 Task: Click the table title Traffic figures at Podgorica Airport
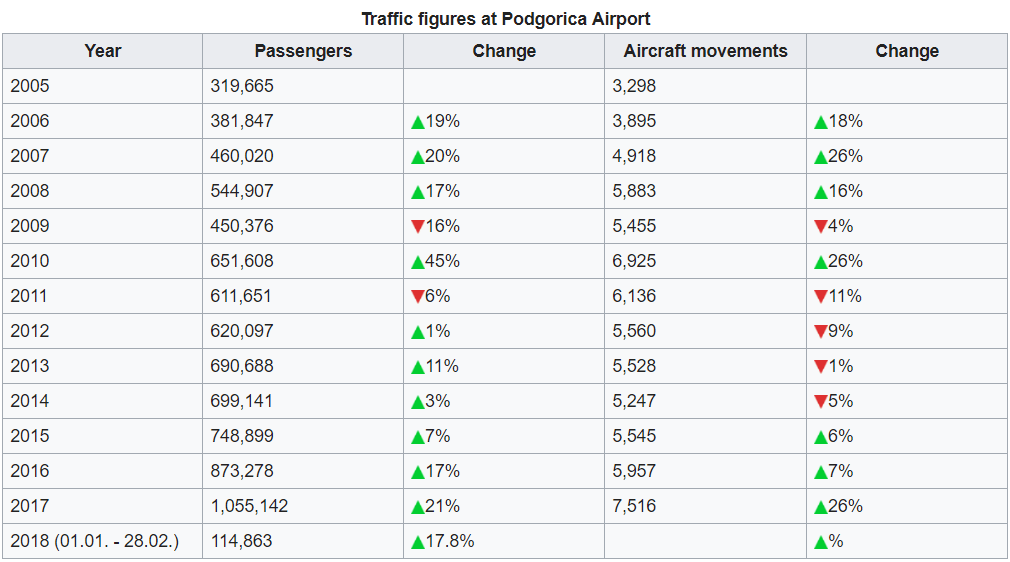click(x=506, y=19)
